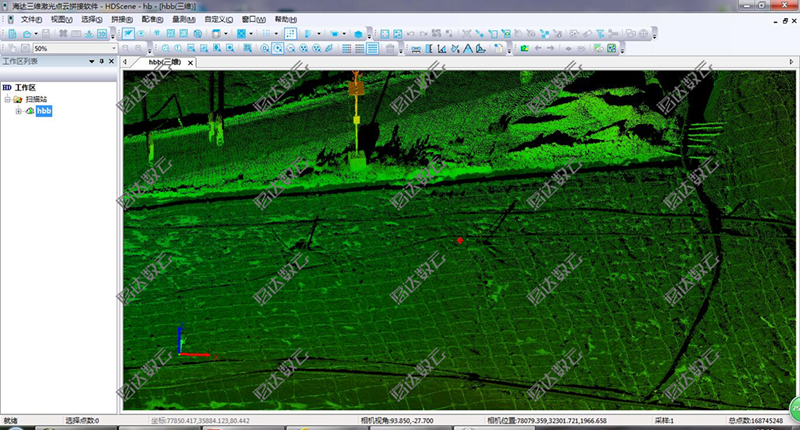Expand the hbb scan station node
This screenshot has height=430, width=800.
[x=18, y=111]
